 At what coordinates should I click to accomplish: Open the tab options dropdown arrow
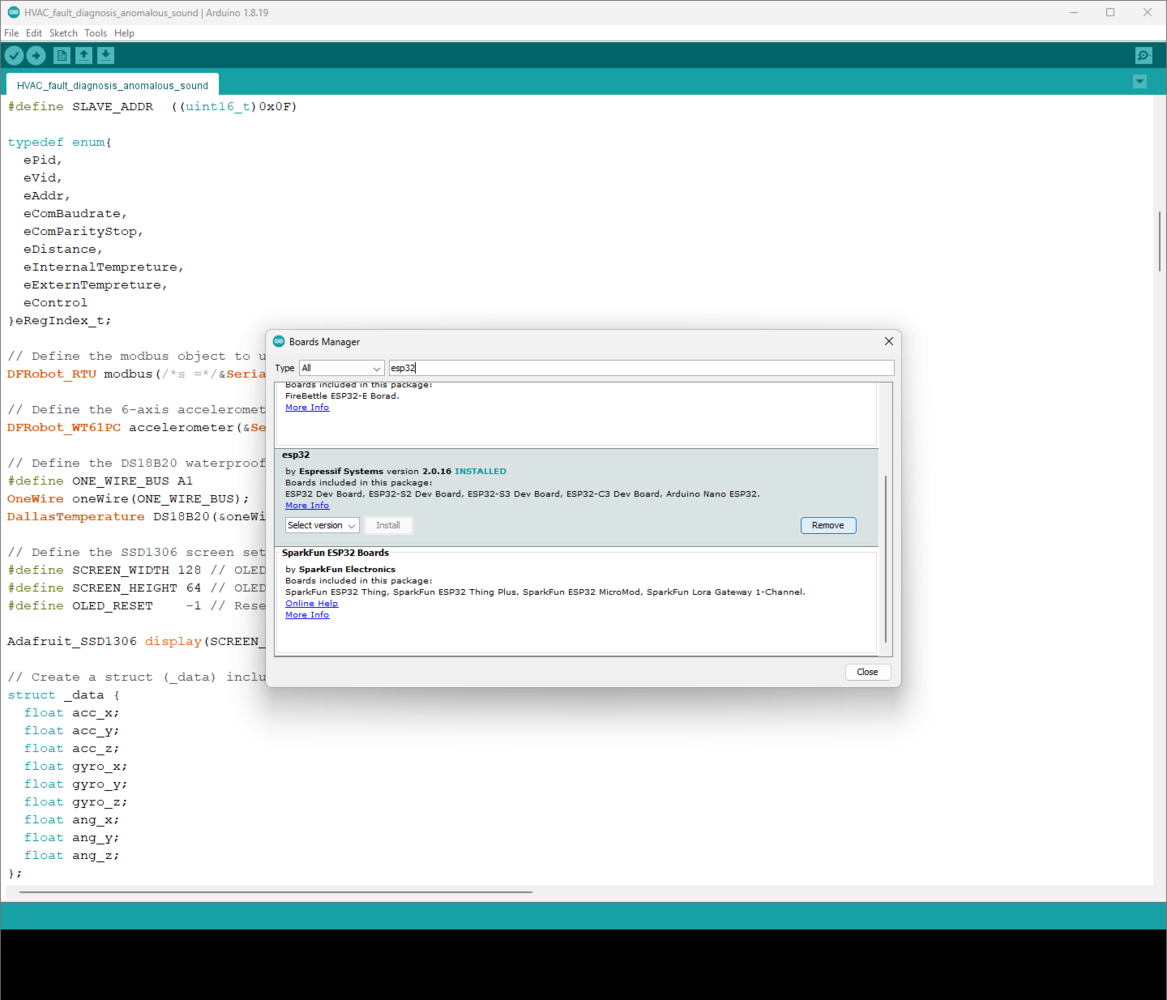pos(1139,82)
